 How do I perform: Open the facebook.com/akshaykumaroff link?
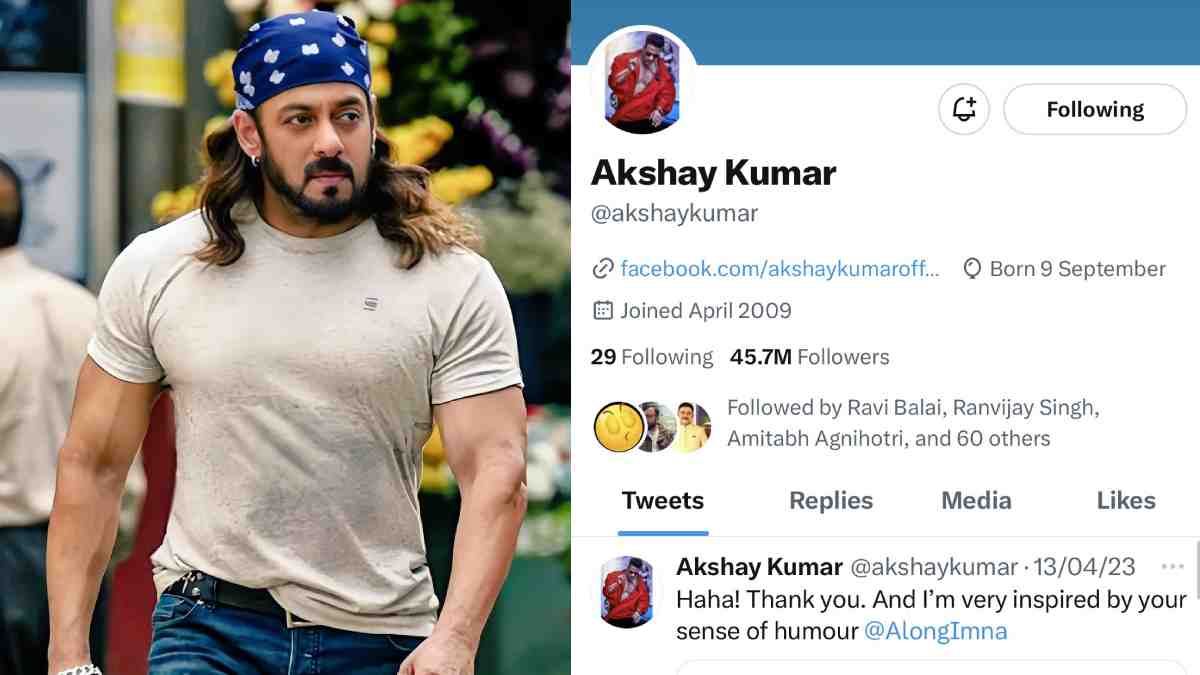780,269
